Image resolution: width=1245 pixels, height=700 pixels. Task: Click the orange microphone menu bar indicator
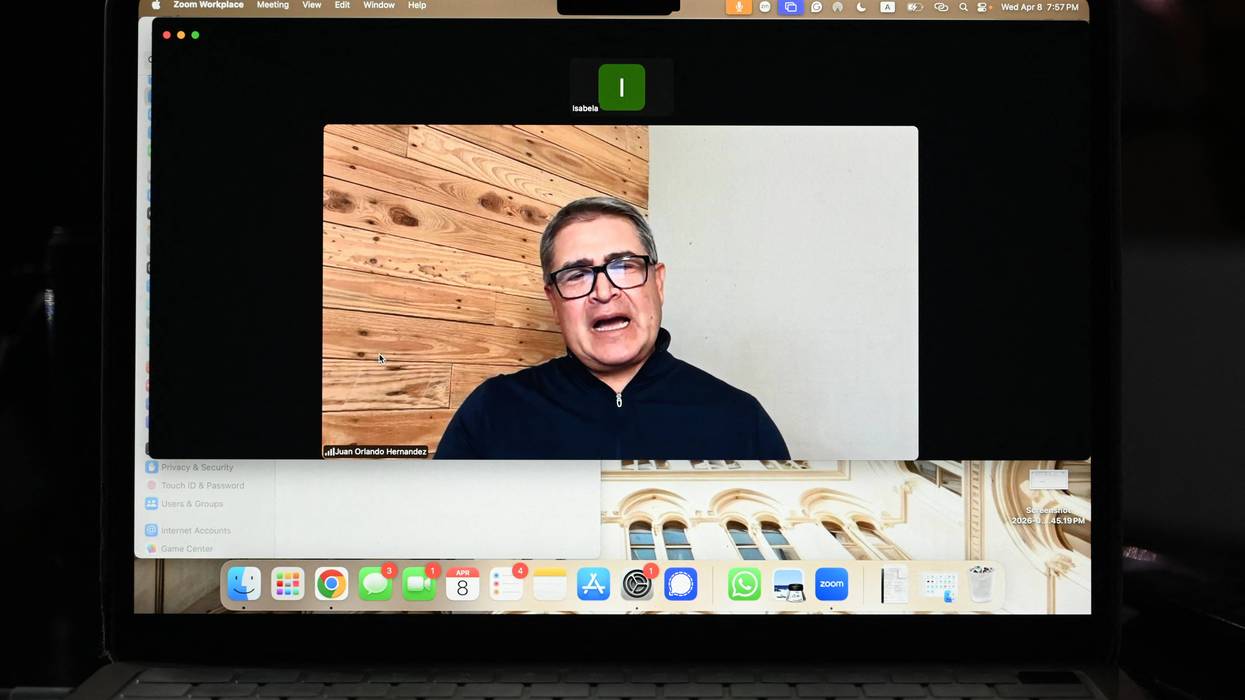739,7
